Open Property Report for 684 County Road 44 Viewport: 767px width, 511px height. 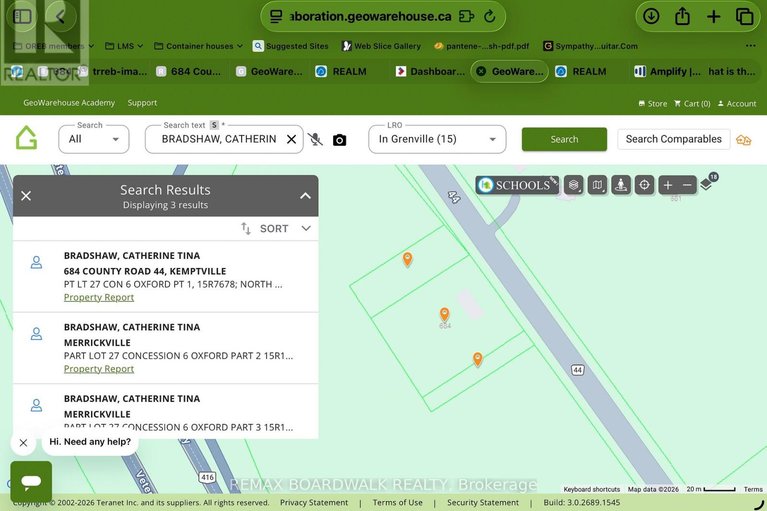click(99, 298)
